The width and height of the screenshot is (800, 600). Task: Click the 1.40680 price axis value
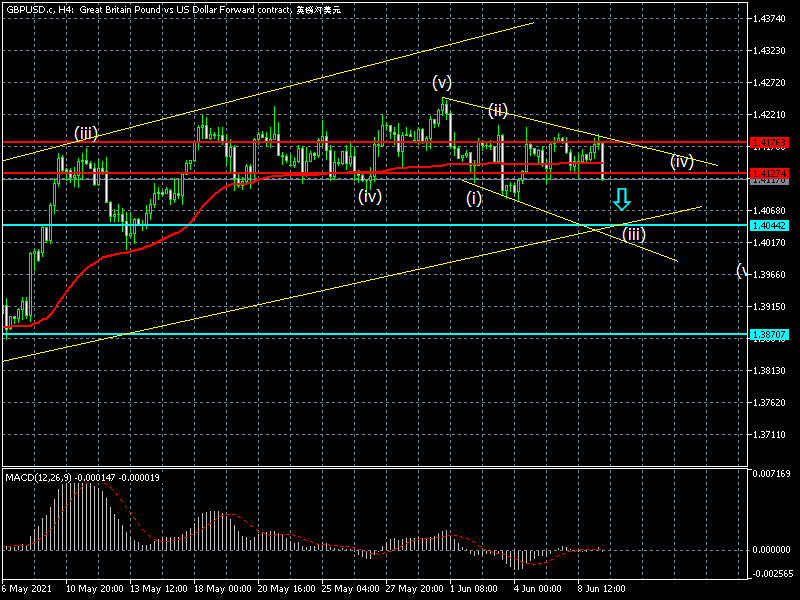(x=769, y=211)
